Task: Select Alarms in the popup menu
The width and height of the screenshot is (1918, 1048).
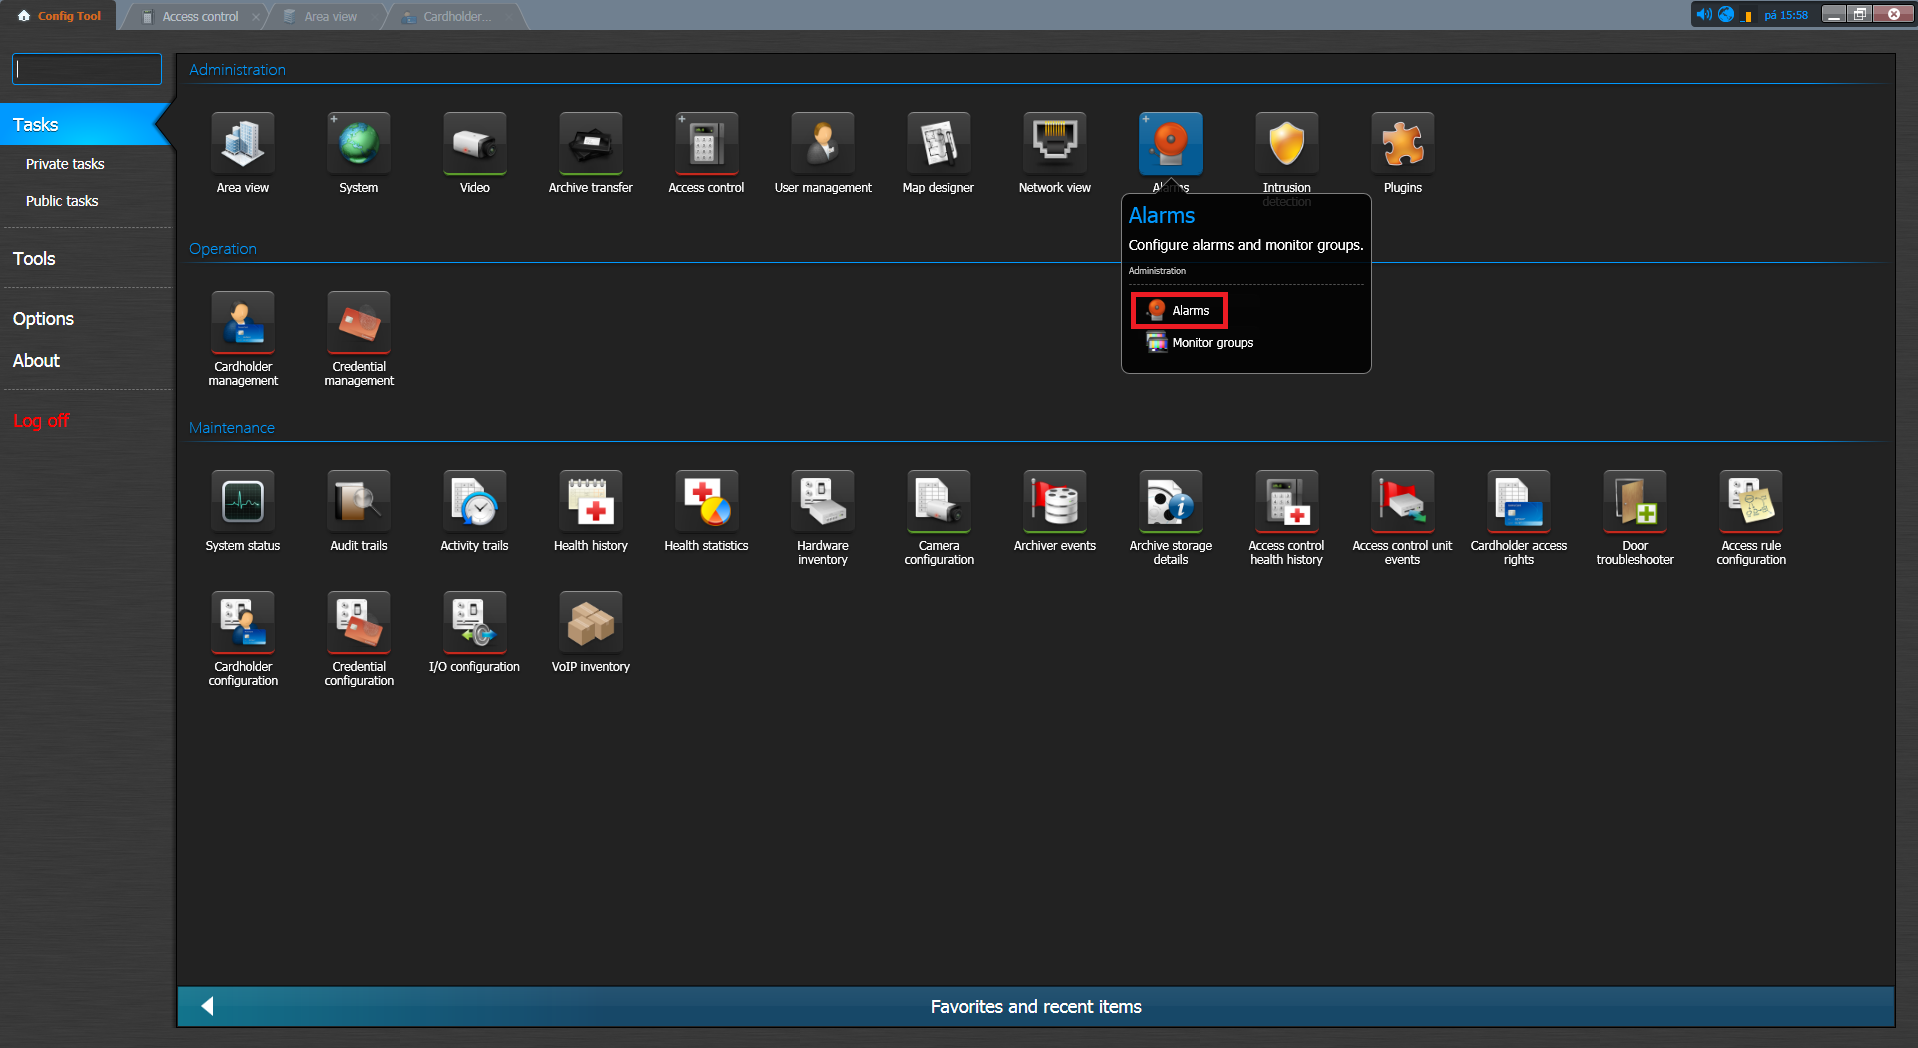Action: [x=1180, y=311]
